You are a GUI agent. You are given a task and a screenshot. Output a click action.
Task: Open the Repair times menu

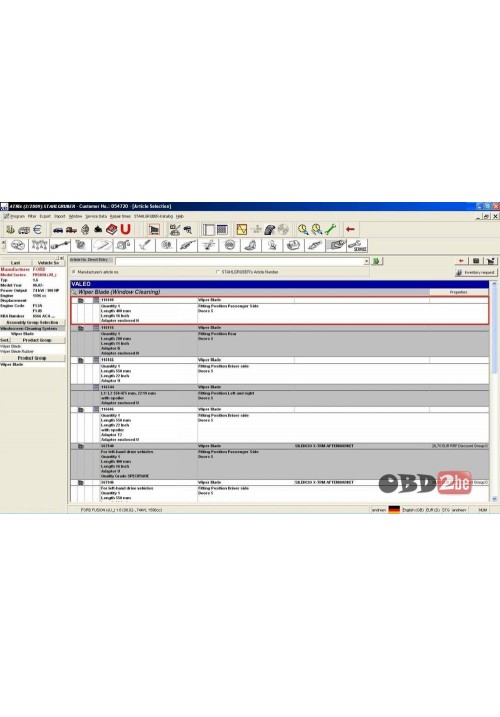coord(120,216)
